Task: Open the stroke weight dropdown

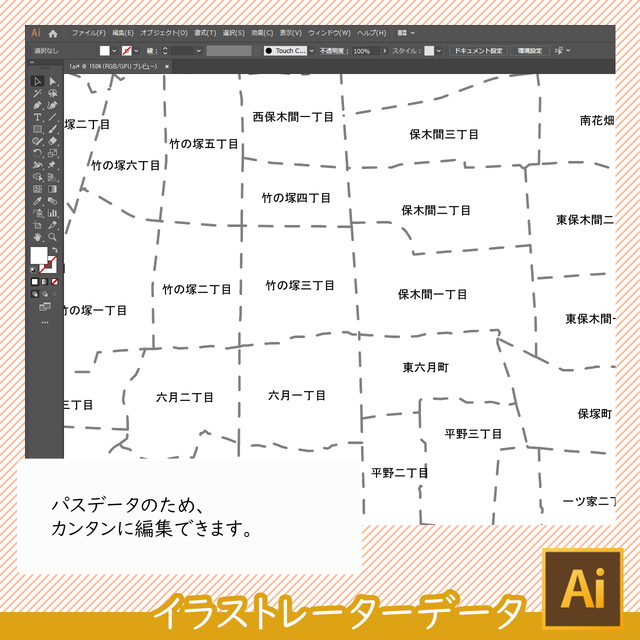Action: (x=199, y=51)
